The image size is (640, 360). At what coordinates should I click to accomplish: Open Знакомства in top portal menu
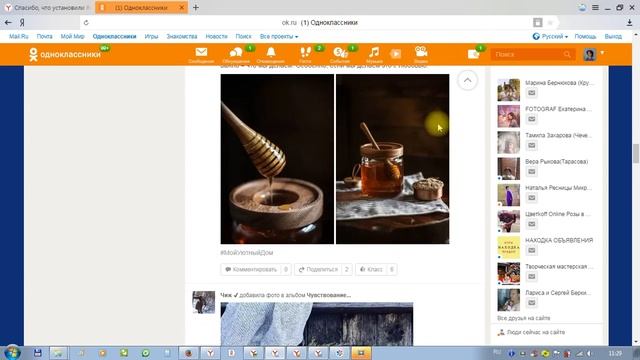182,36
